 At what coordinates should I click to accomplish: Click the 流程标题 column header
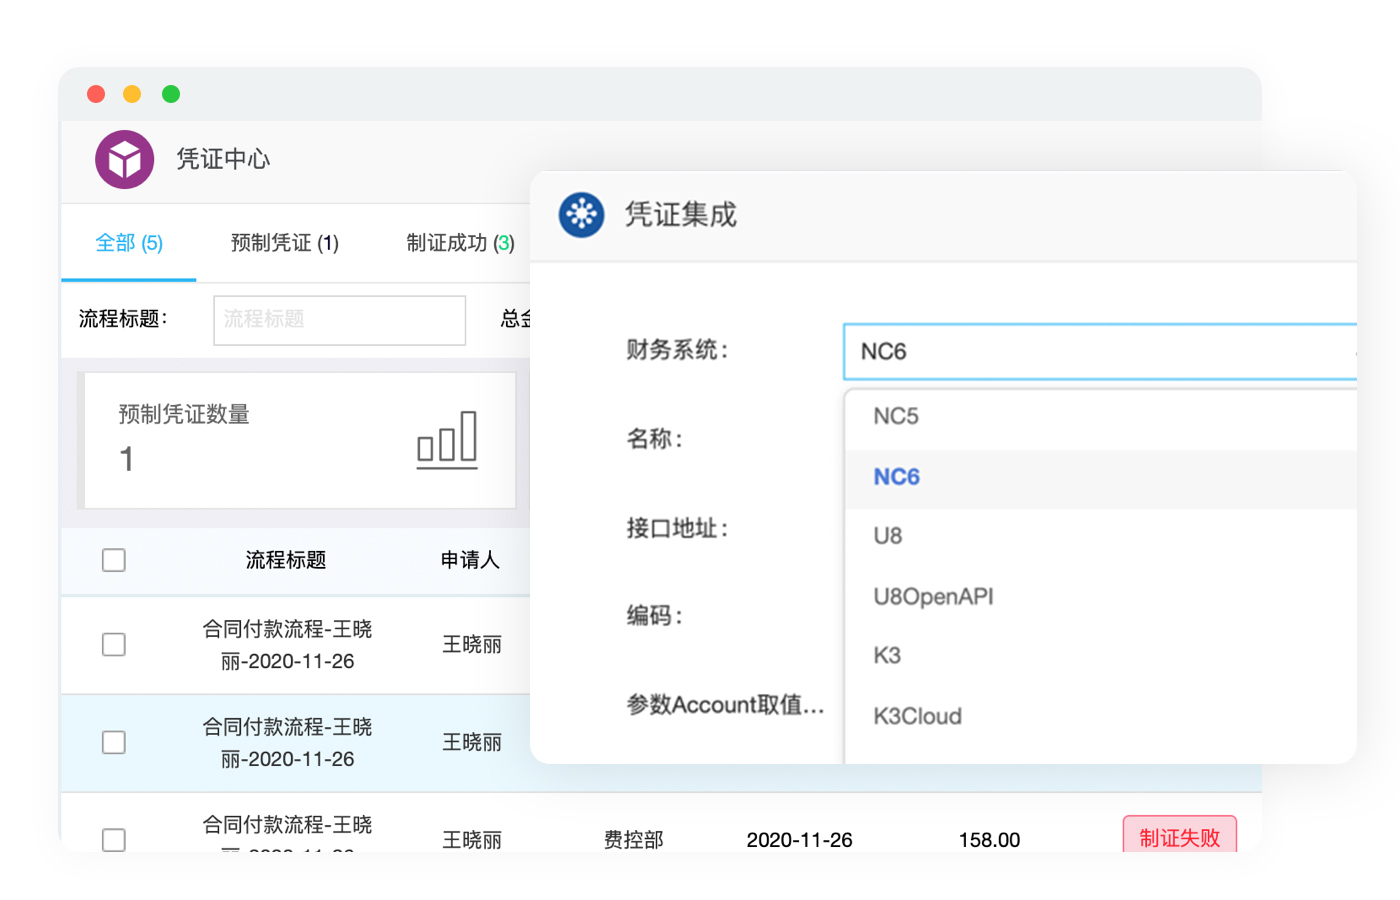tap(286, 560)
